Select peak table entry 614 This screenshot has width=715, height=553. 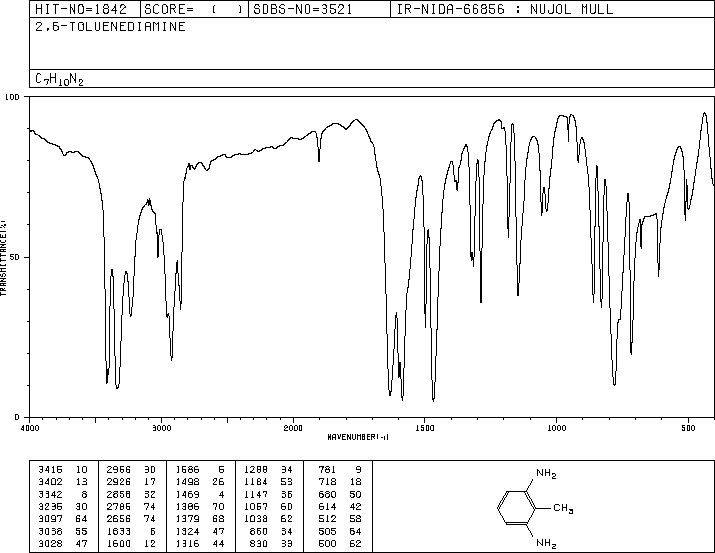click(x=340, y=506)
